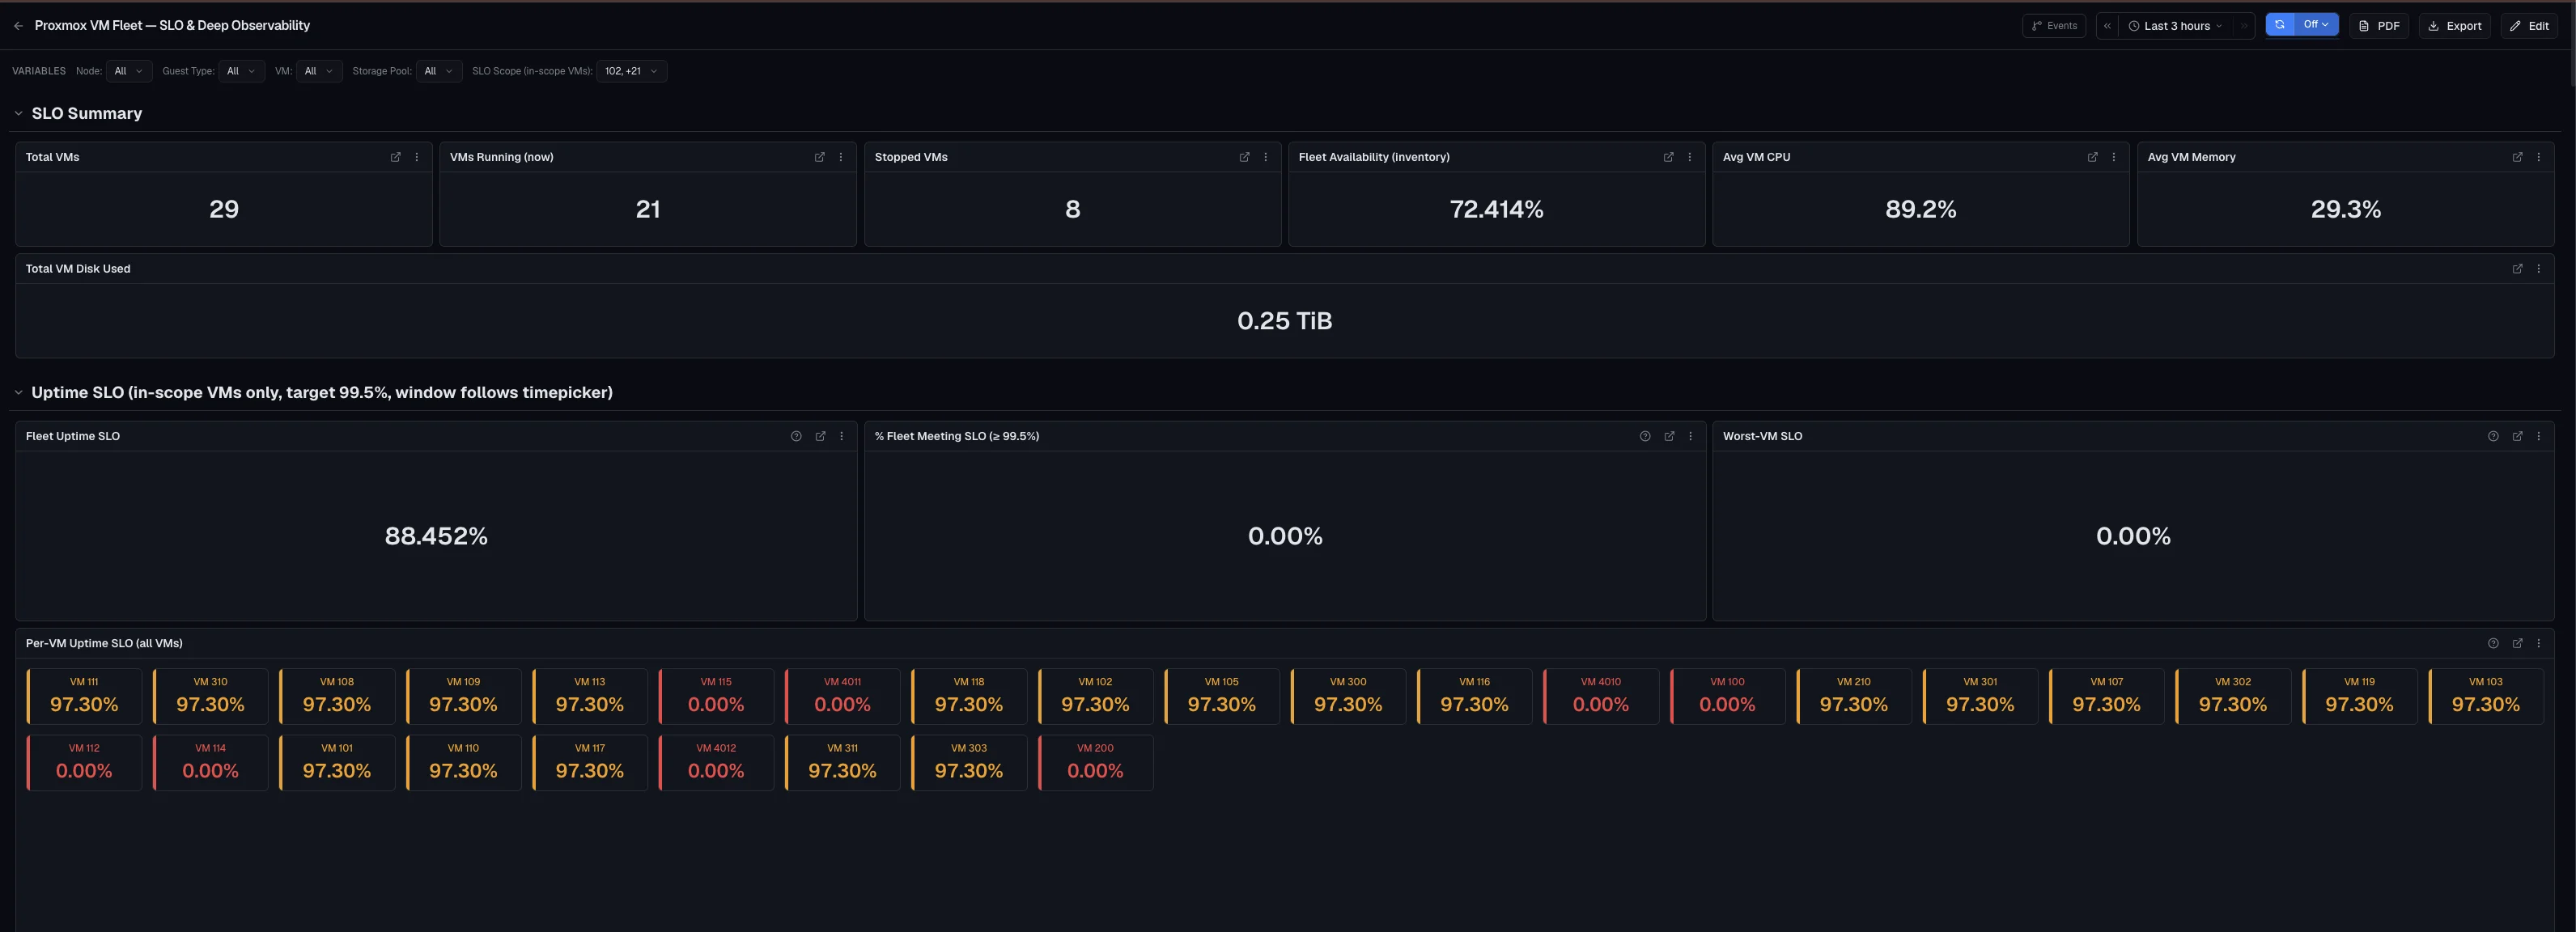Image resolution: width=2576 pixels, height=932 pixels.
Task: Open external link icon on Per-VM Uptime SLO panel
Action: pos(2517,644)
